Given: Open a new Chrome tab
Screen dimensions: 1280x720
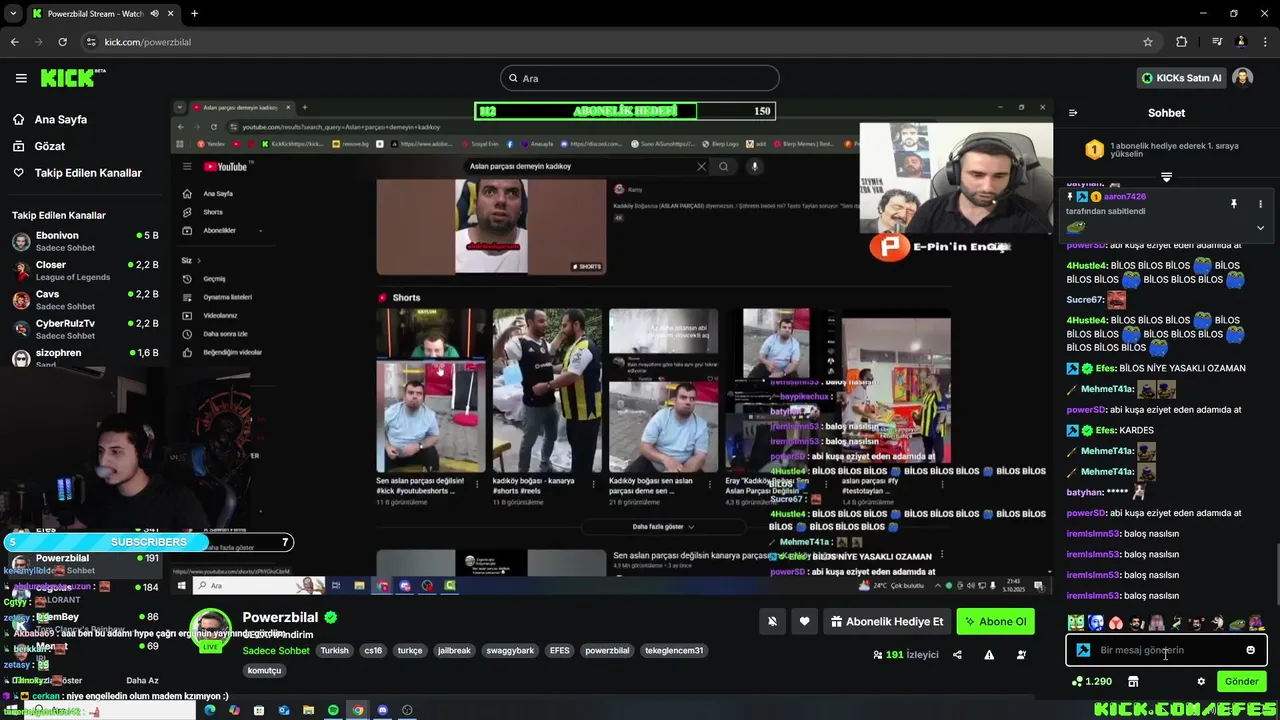Looking at the screenshot, I should (194, 14).
